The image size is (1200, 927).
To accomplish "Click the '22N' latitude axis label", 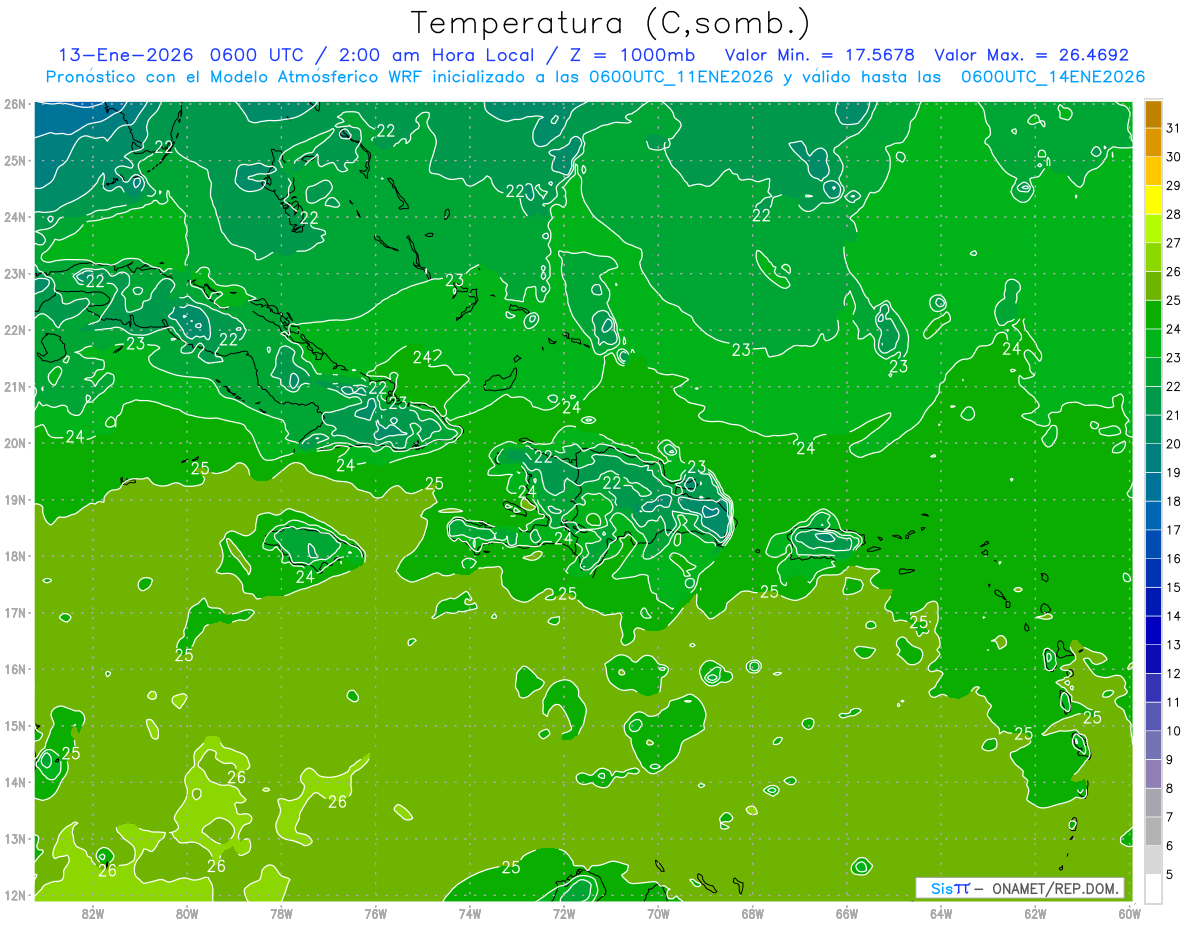I will pos(15,330).
